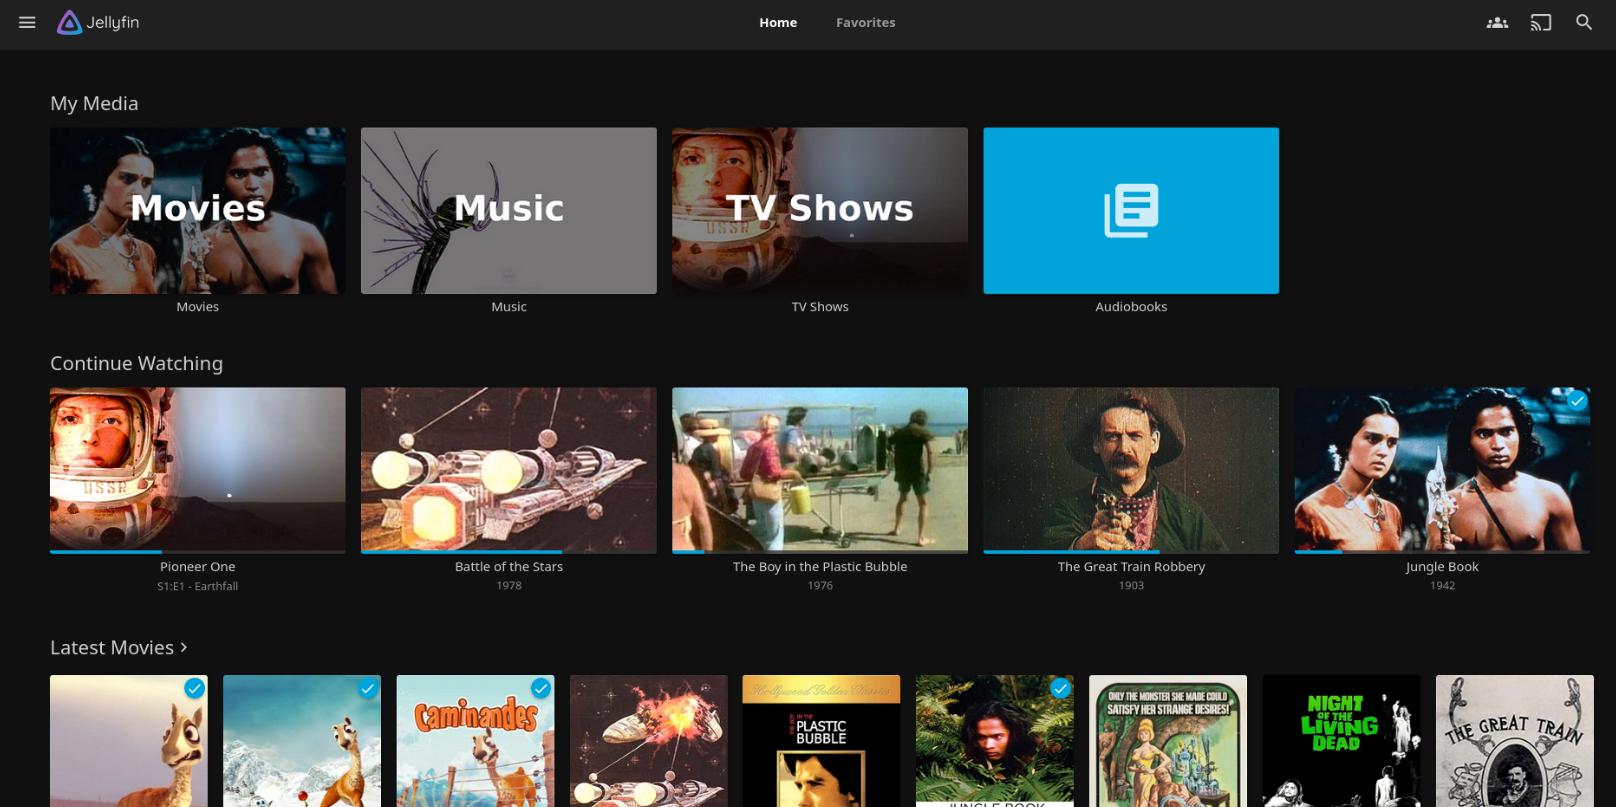Screen dimensions: 1616x807
Task: Open the TV Shows library card
Action: point(820,210)
